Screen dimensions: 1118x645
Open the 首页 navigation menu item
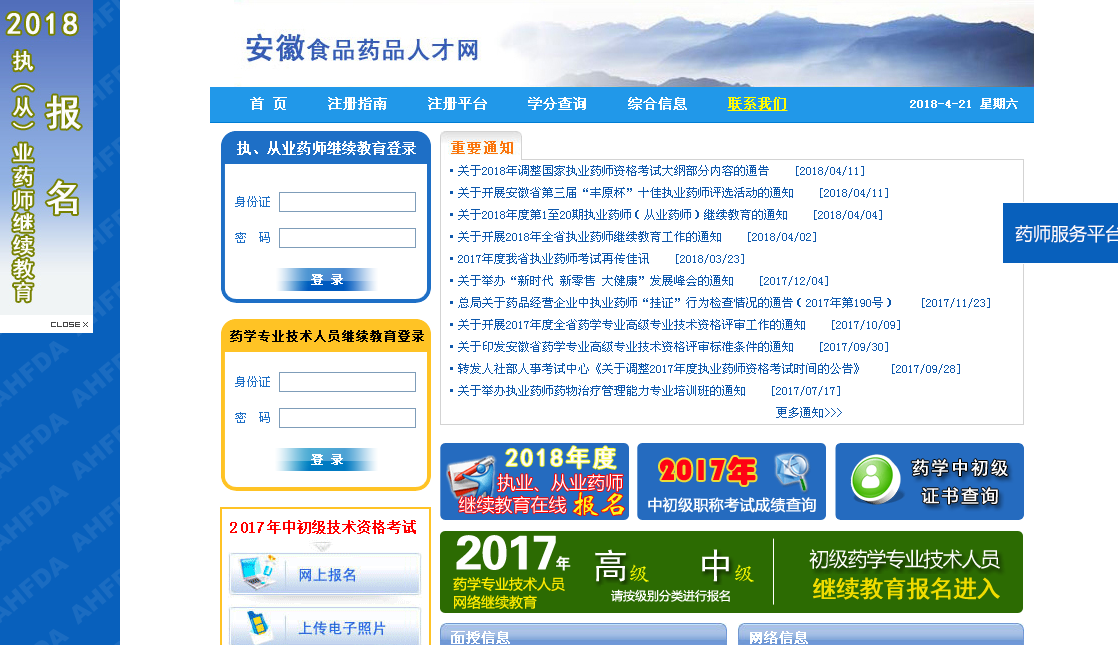pyautogui.click(x=268, y=104)
